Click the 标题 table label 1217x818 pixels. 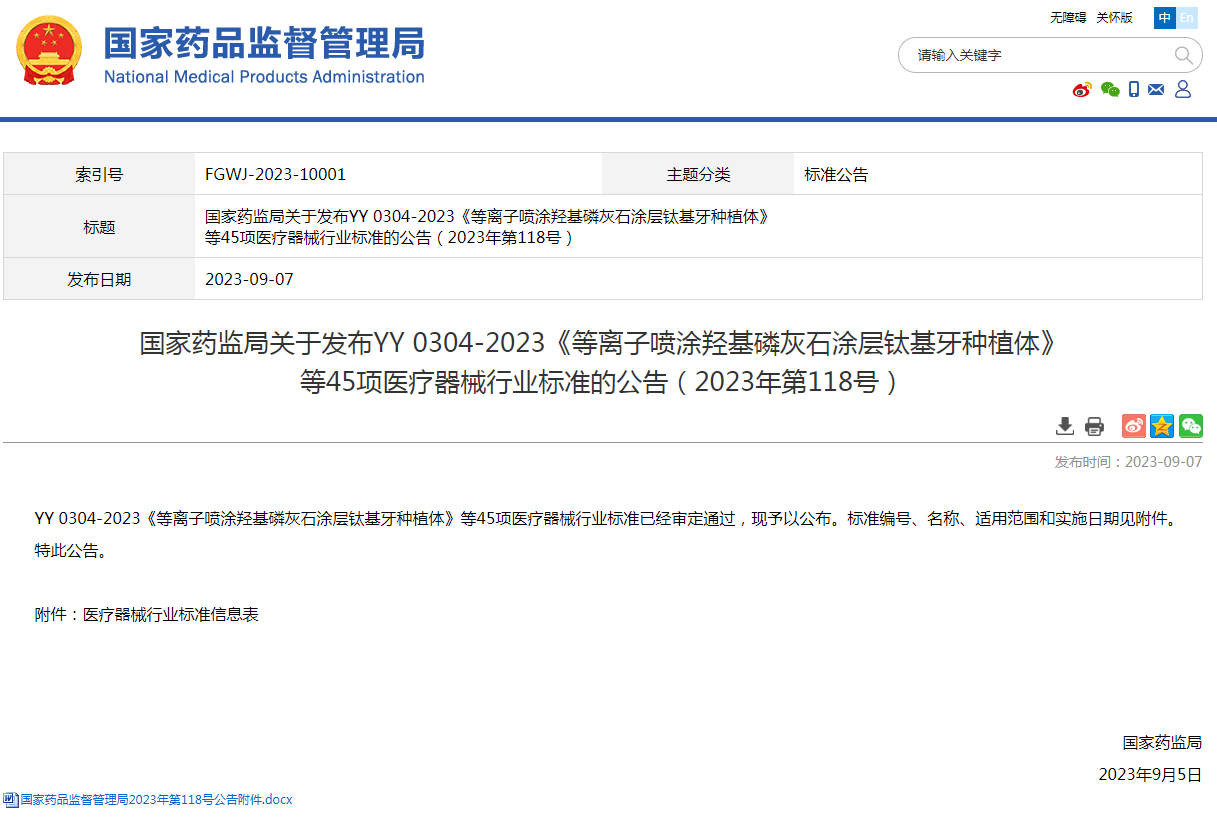[99, 227]
